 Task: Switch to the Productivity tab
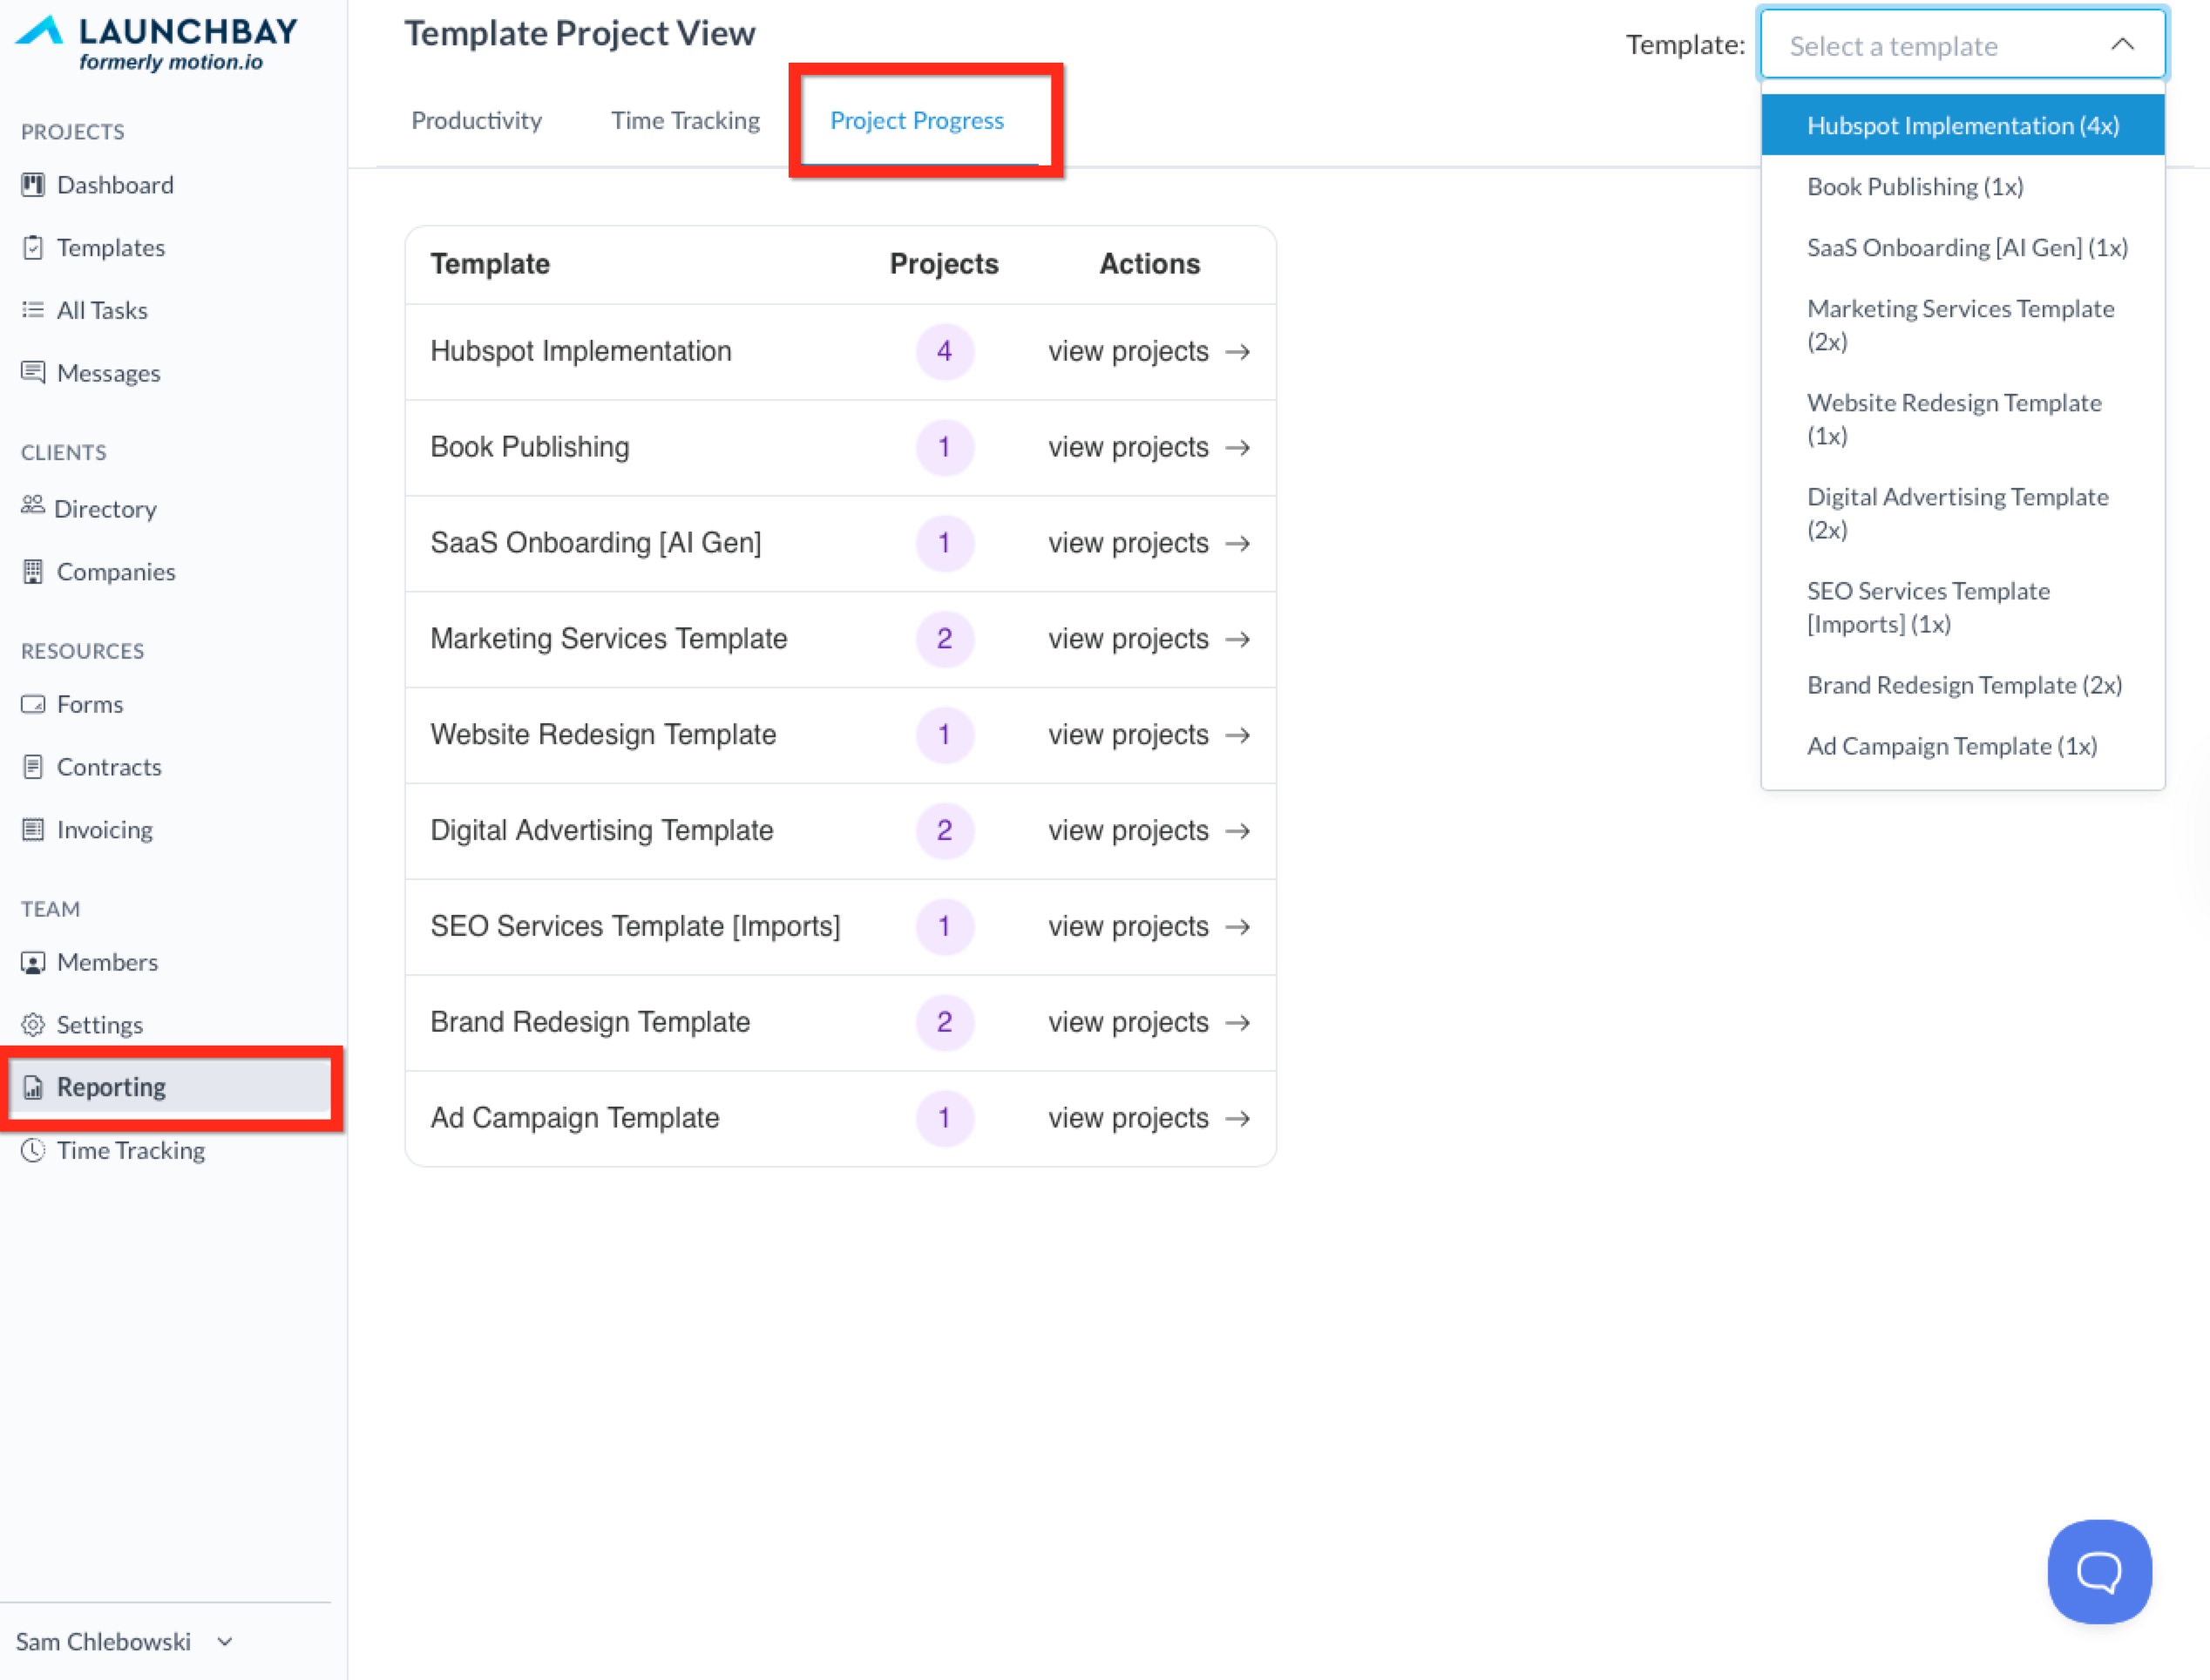(476, 121)
